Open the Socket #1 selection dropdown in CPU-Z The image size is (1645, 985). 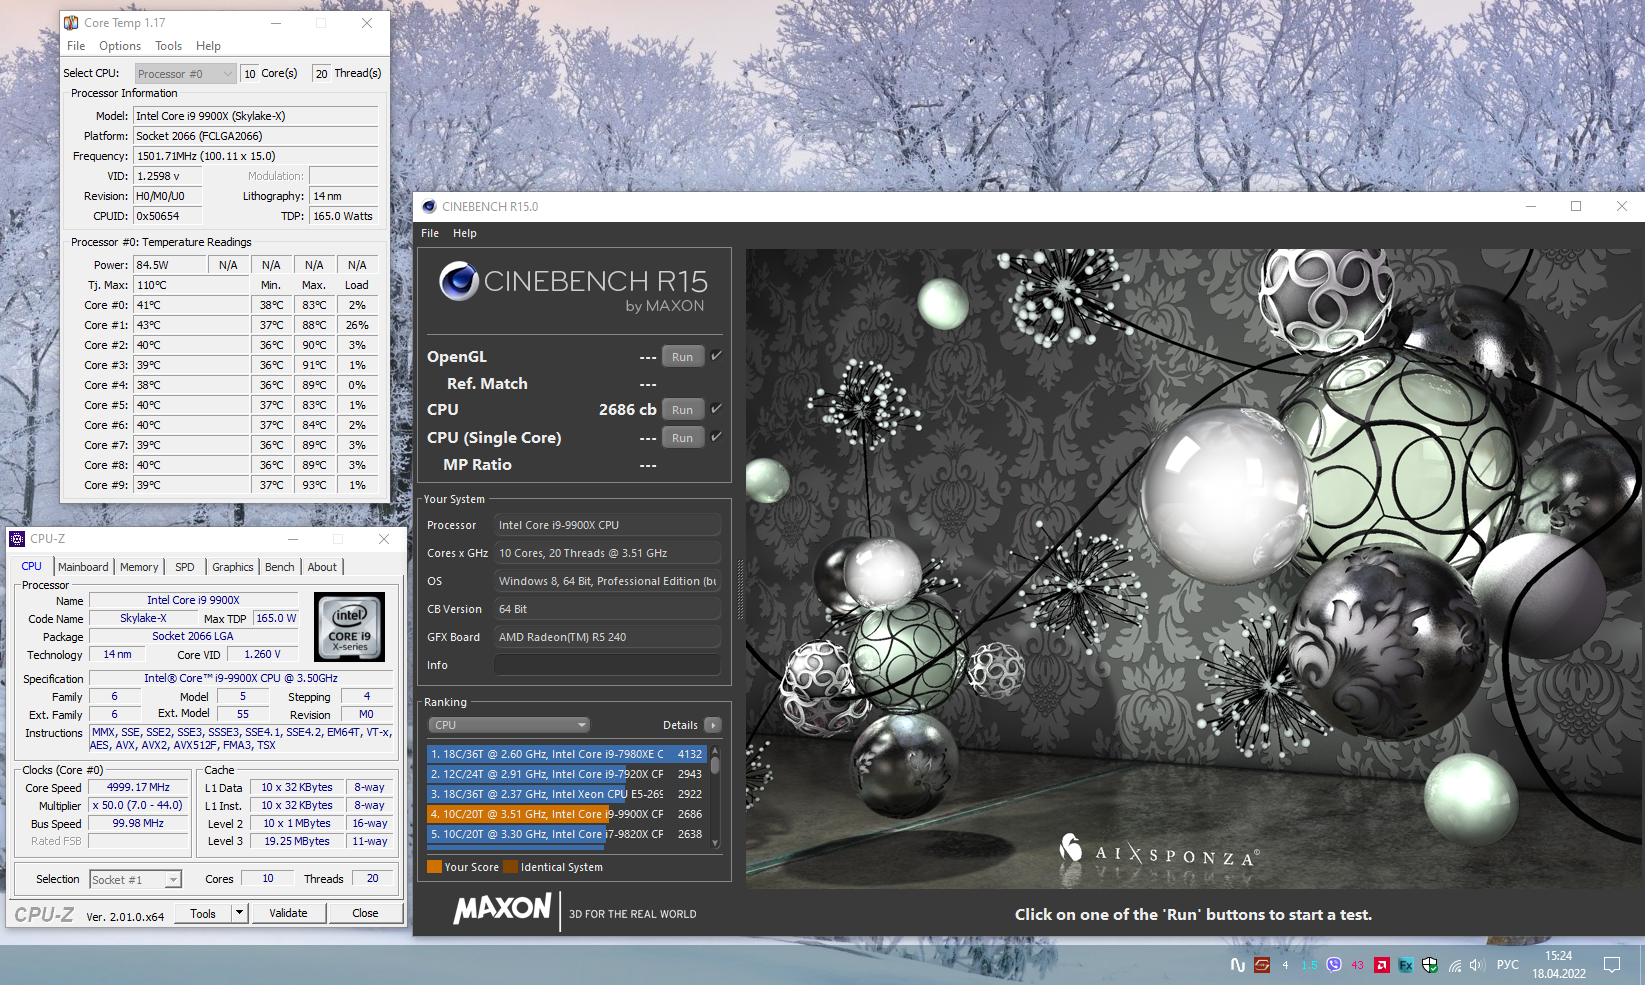pyautogui.click(x=136, y=880)
